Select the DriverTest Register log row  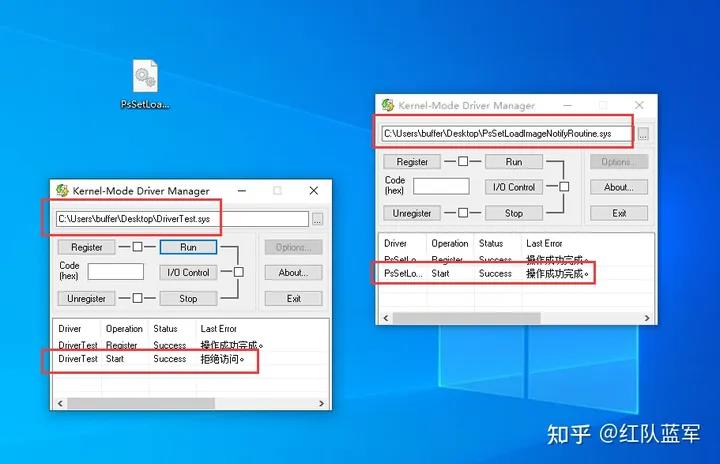[191, 345]
